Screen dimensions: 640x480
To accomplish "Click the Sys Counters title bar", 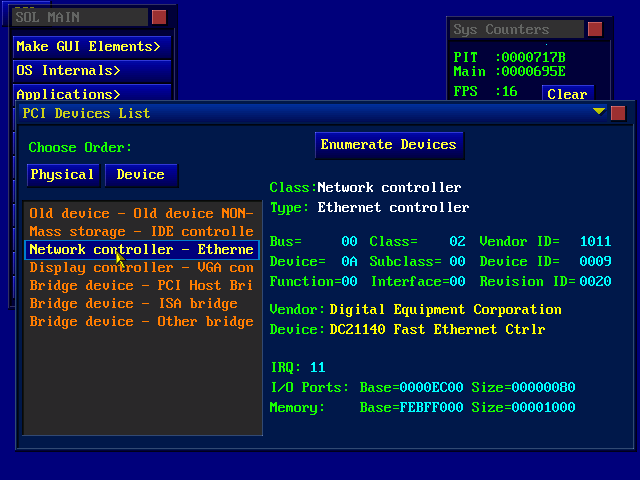I will [x=517, y=29].
